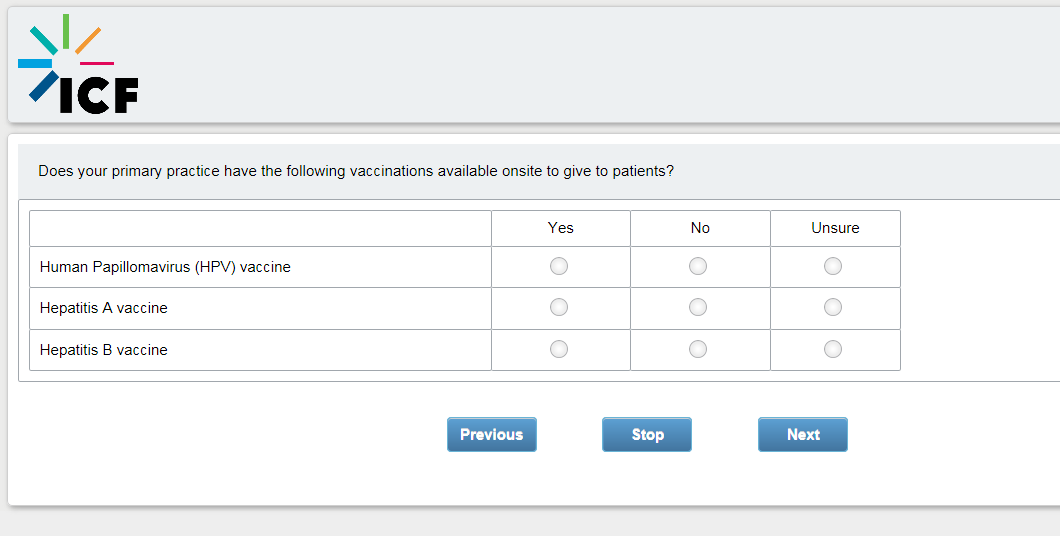Screen dimensions: 1060x536
Task: Mark Unsure for Human Papillomavirus (HPV) vaccine
Action: [833, 266]
